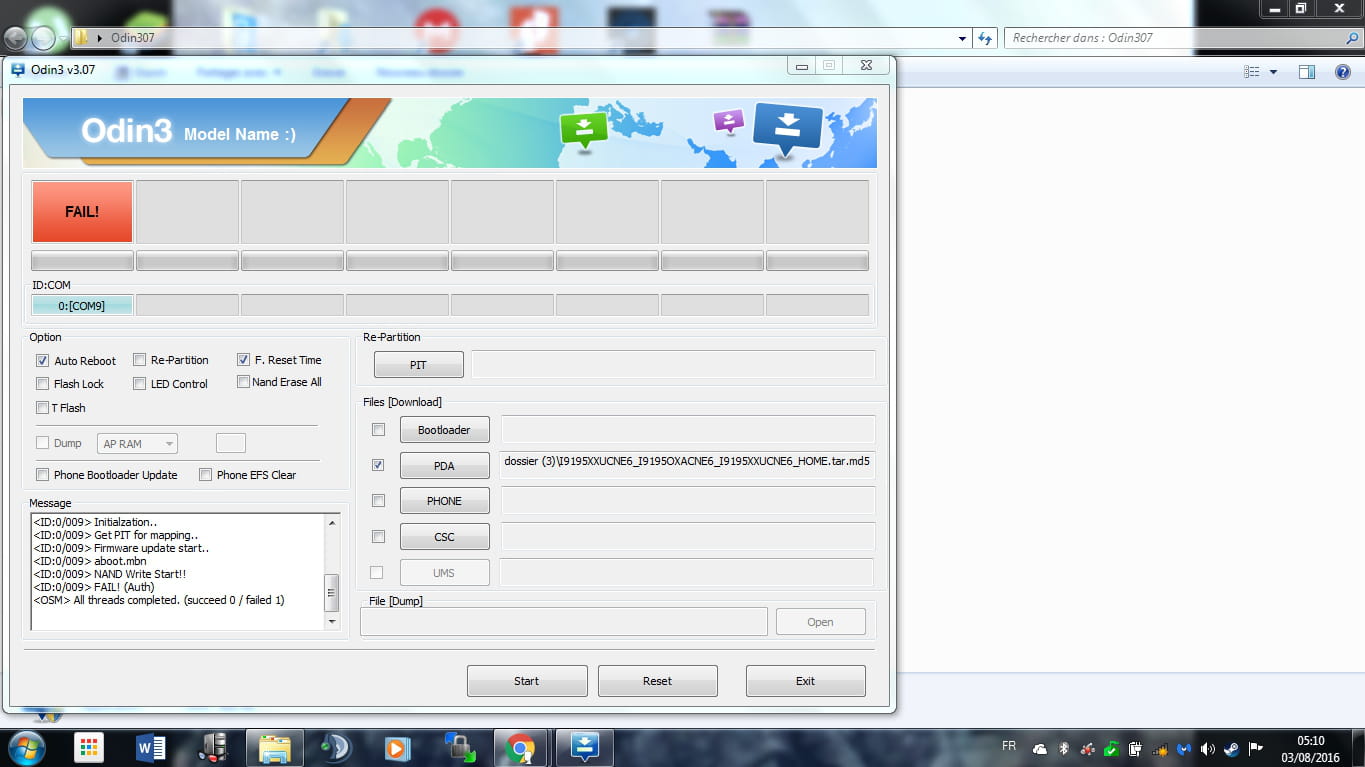This screenshot has height=767, width=1365.
Task: Click the Message log scrollbar up arrow
Action: [x=333, y=523]
